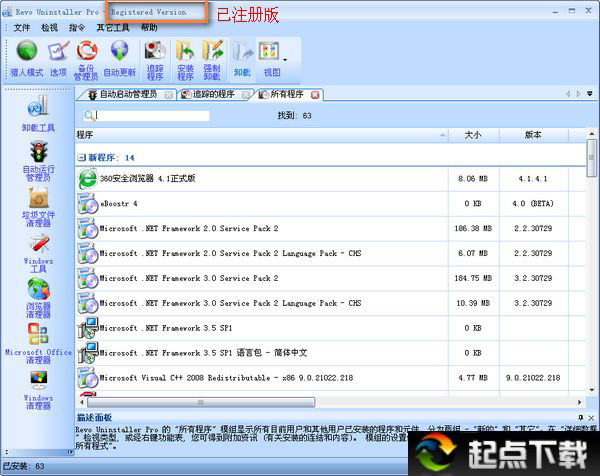Viewport: 600px width, 476px height.
Task: Open Microsoft Office Cleaner in sidebar
Action: tap(38, 344)
